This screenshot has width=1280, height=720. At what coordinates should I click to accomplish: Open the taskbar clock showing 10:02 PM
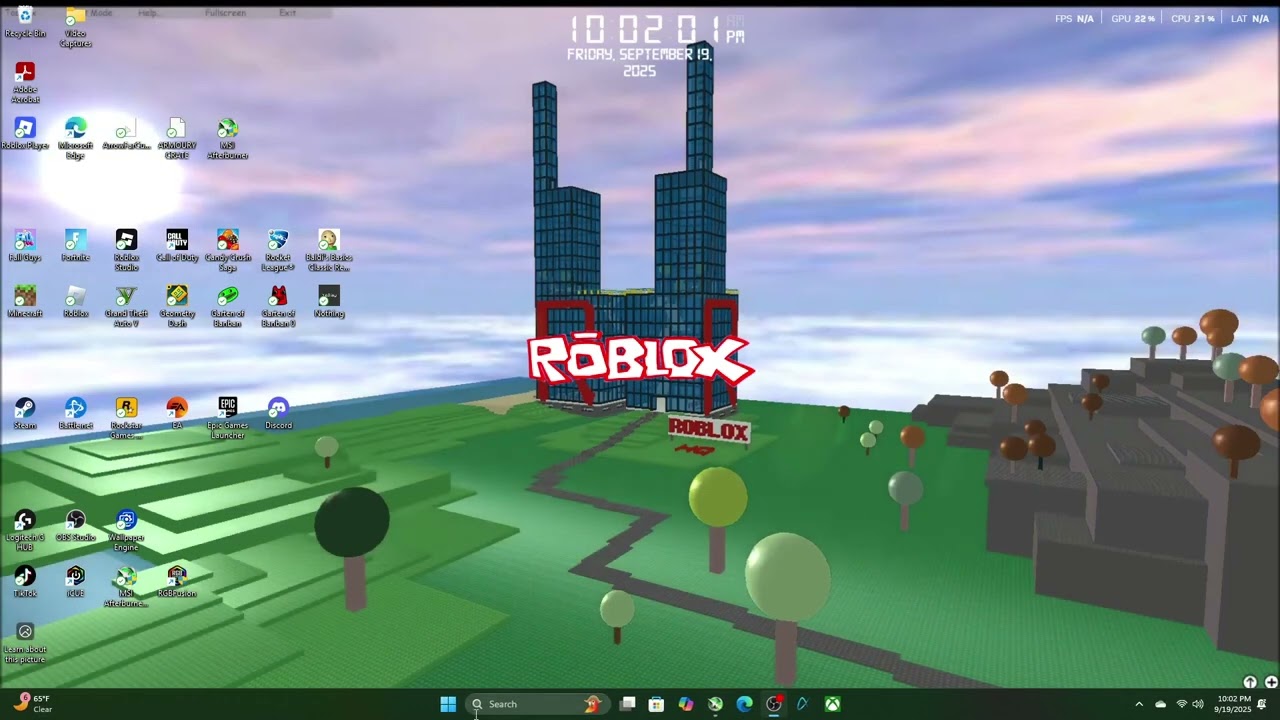click(1234, 704)
